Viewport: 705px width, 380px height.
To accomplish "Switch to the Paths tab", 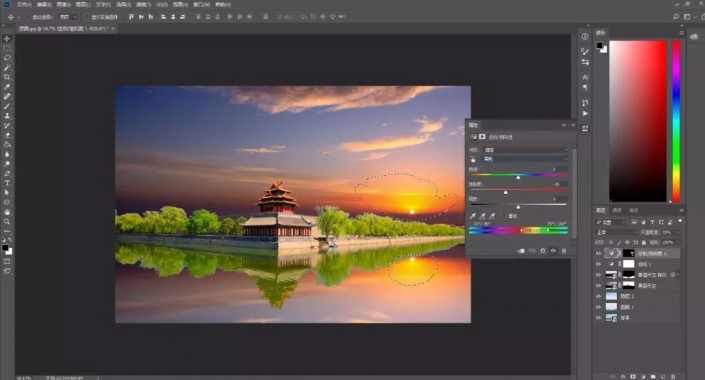I will [x=634, y=210].
